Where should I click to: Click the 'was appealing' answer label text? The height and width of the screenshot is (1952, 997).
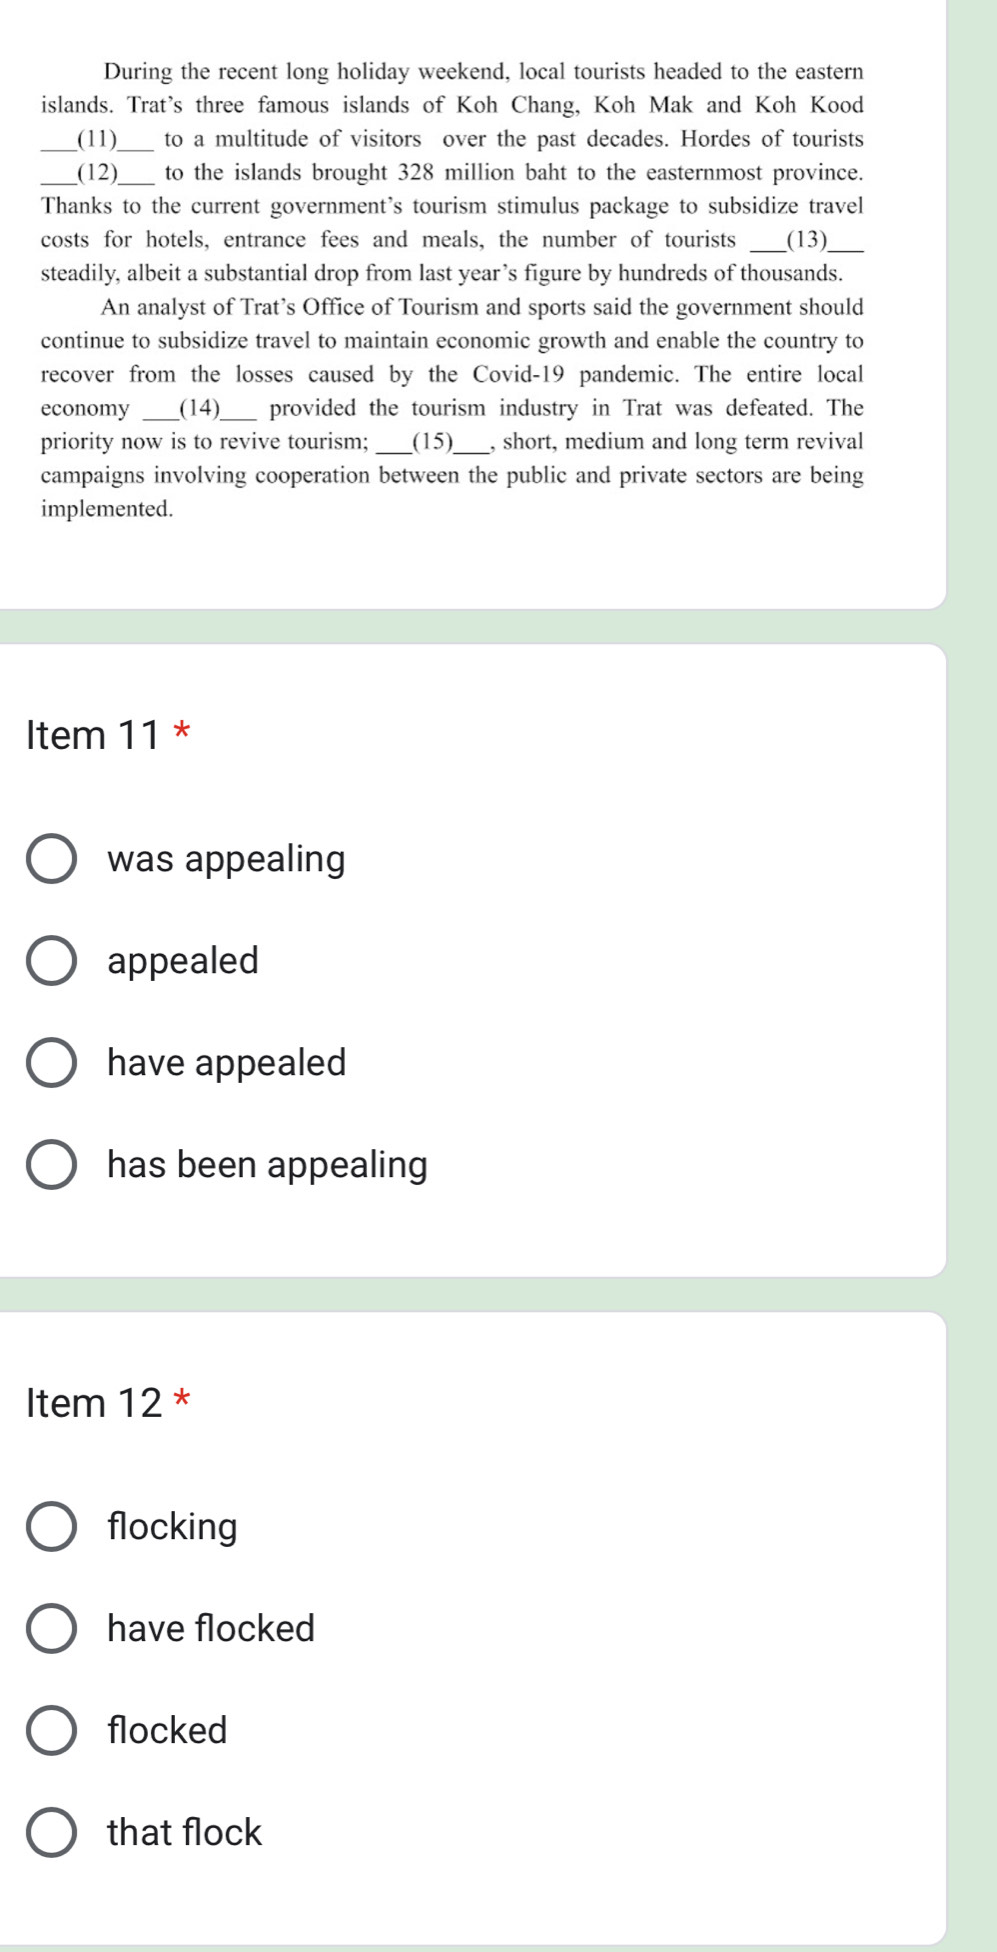coord(226,859)
